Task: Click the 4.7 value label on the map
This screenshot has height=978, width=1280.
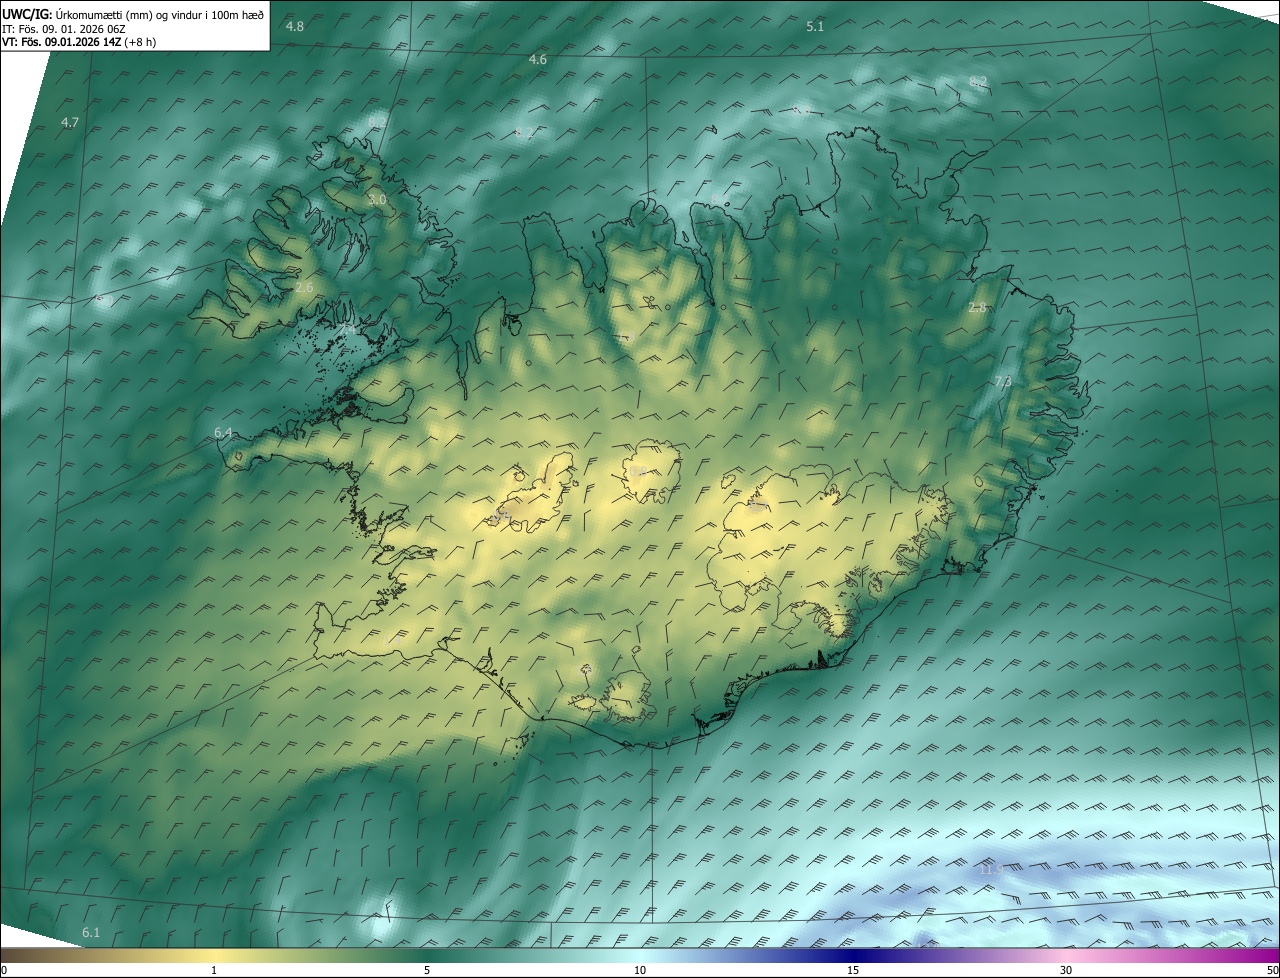Action: (70, 122)
